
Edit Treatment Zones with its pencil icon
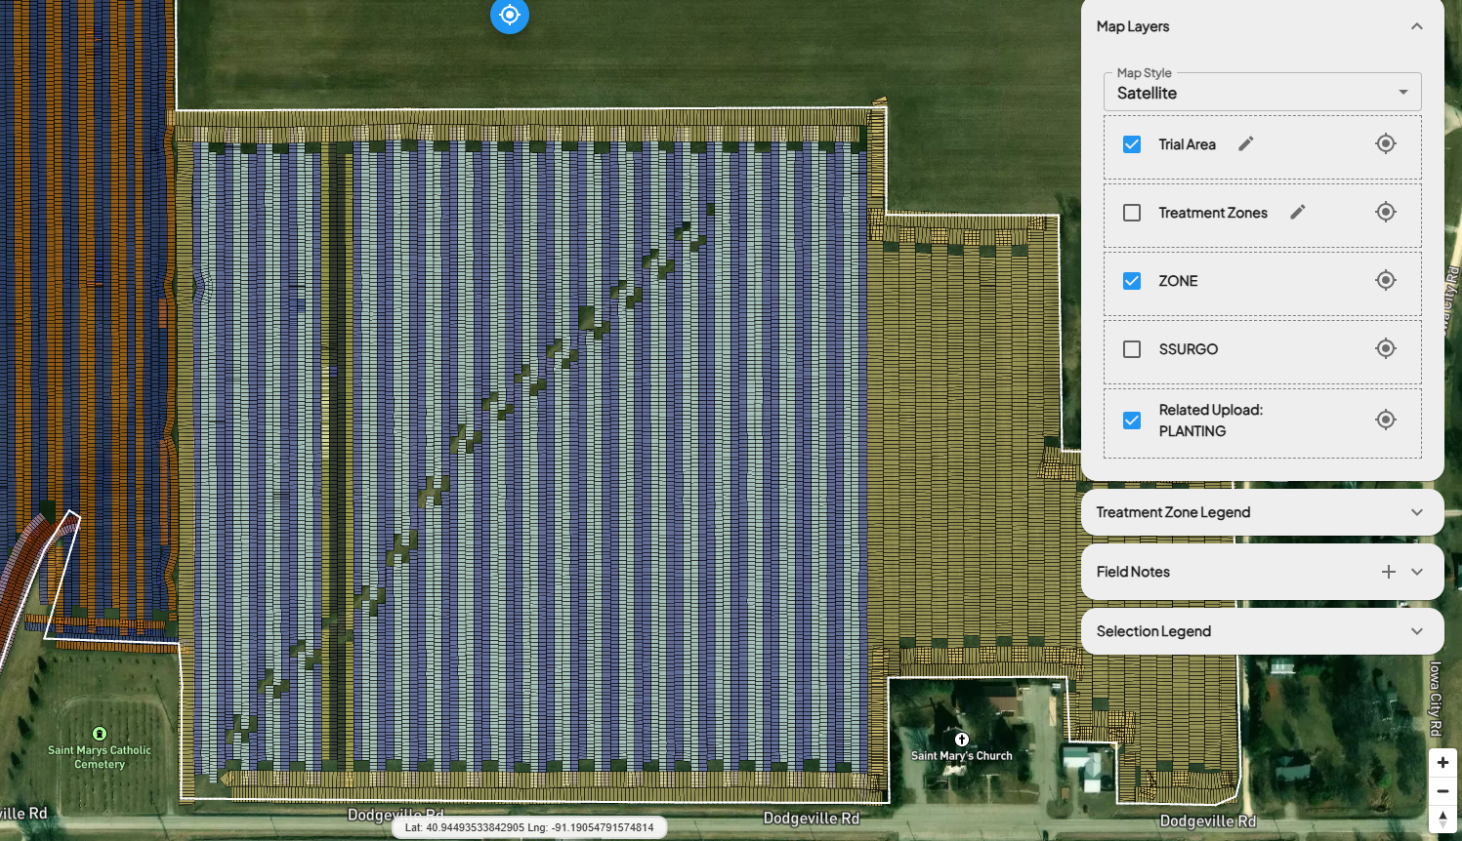point(1298,212)
